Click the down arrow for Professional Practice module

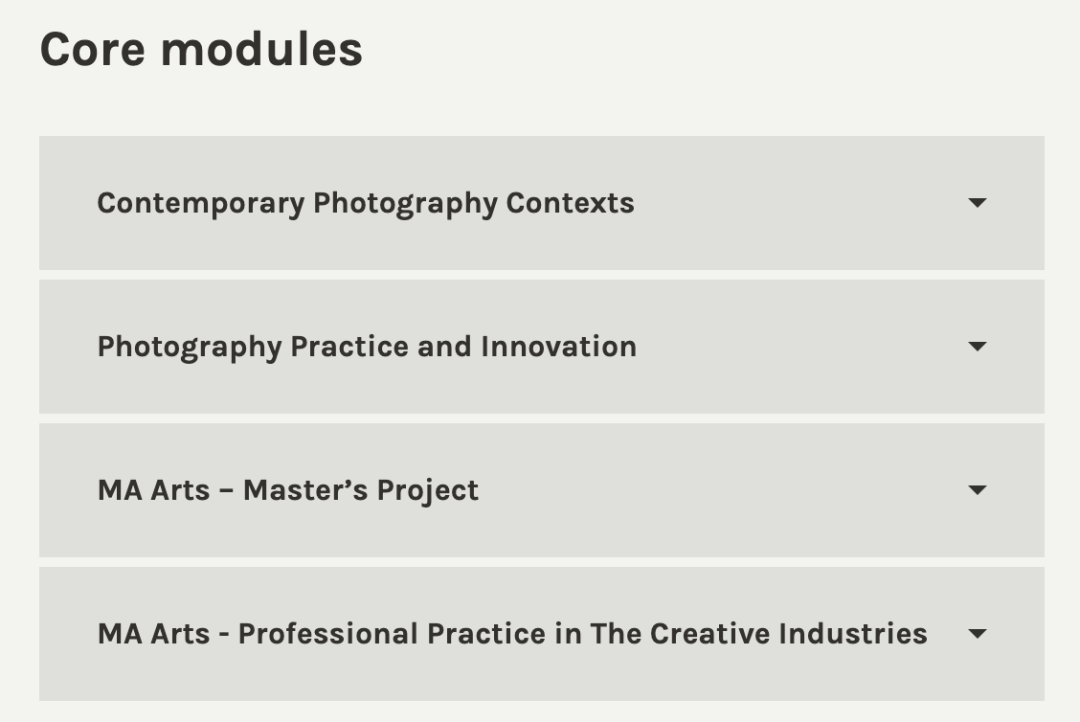click(x=977, y=634)
